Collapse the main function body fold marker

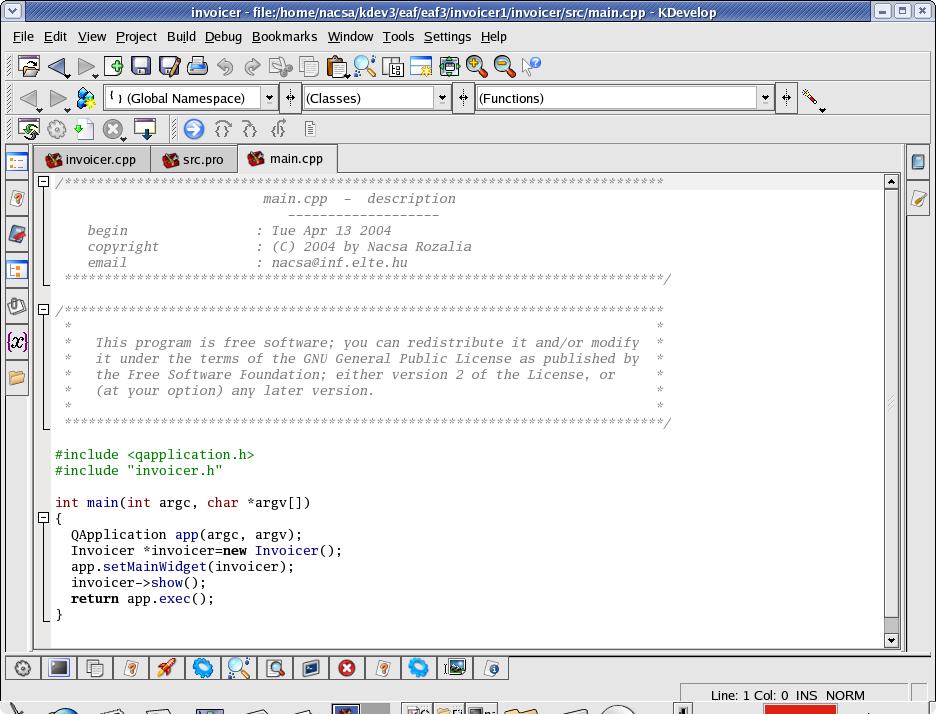43,518
